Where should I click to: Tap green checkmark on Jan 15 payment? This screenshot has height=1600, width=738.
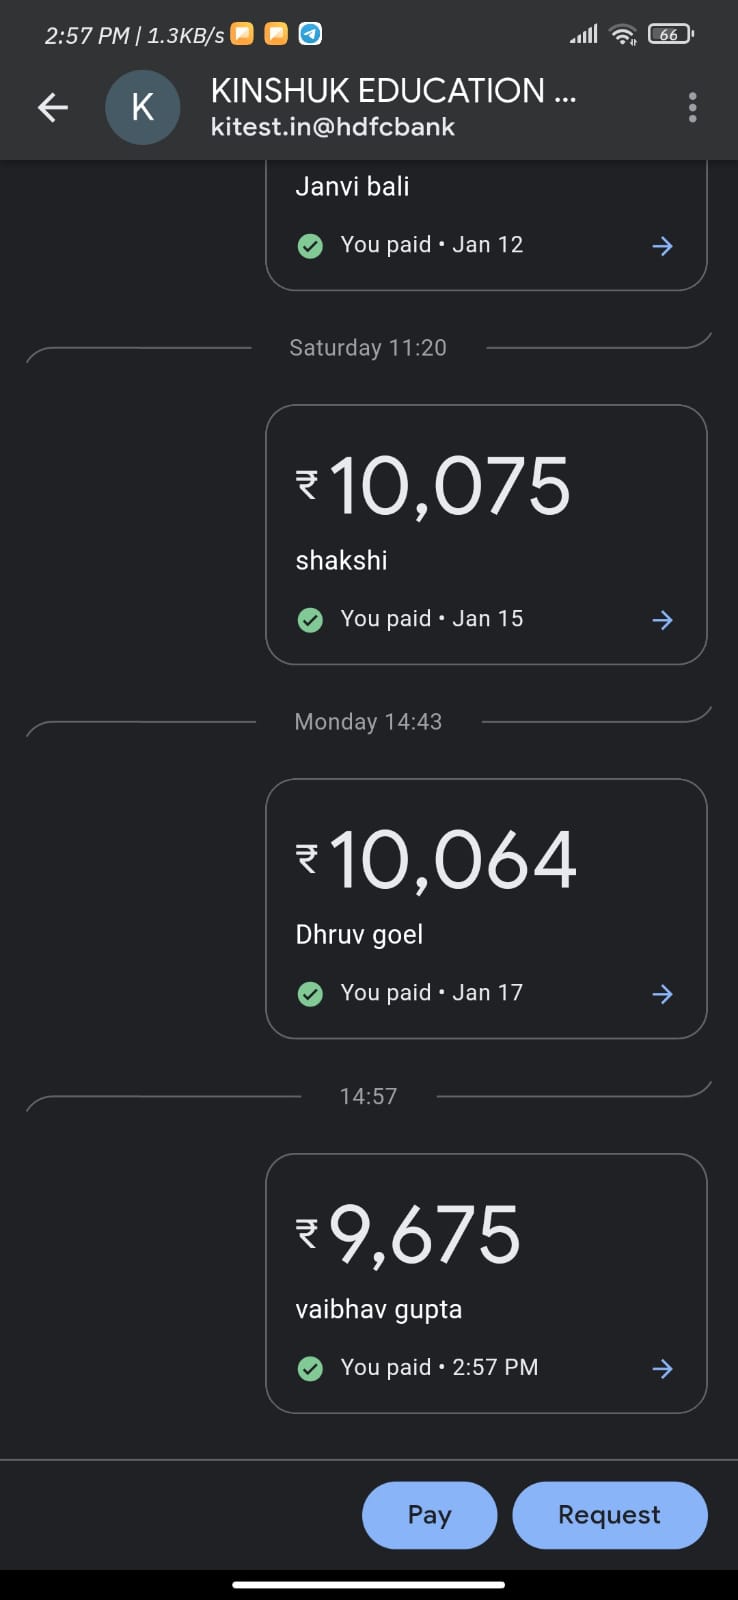[x=310, y=620]
